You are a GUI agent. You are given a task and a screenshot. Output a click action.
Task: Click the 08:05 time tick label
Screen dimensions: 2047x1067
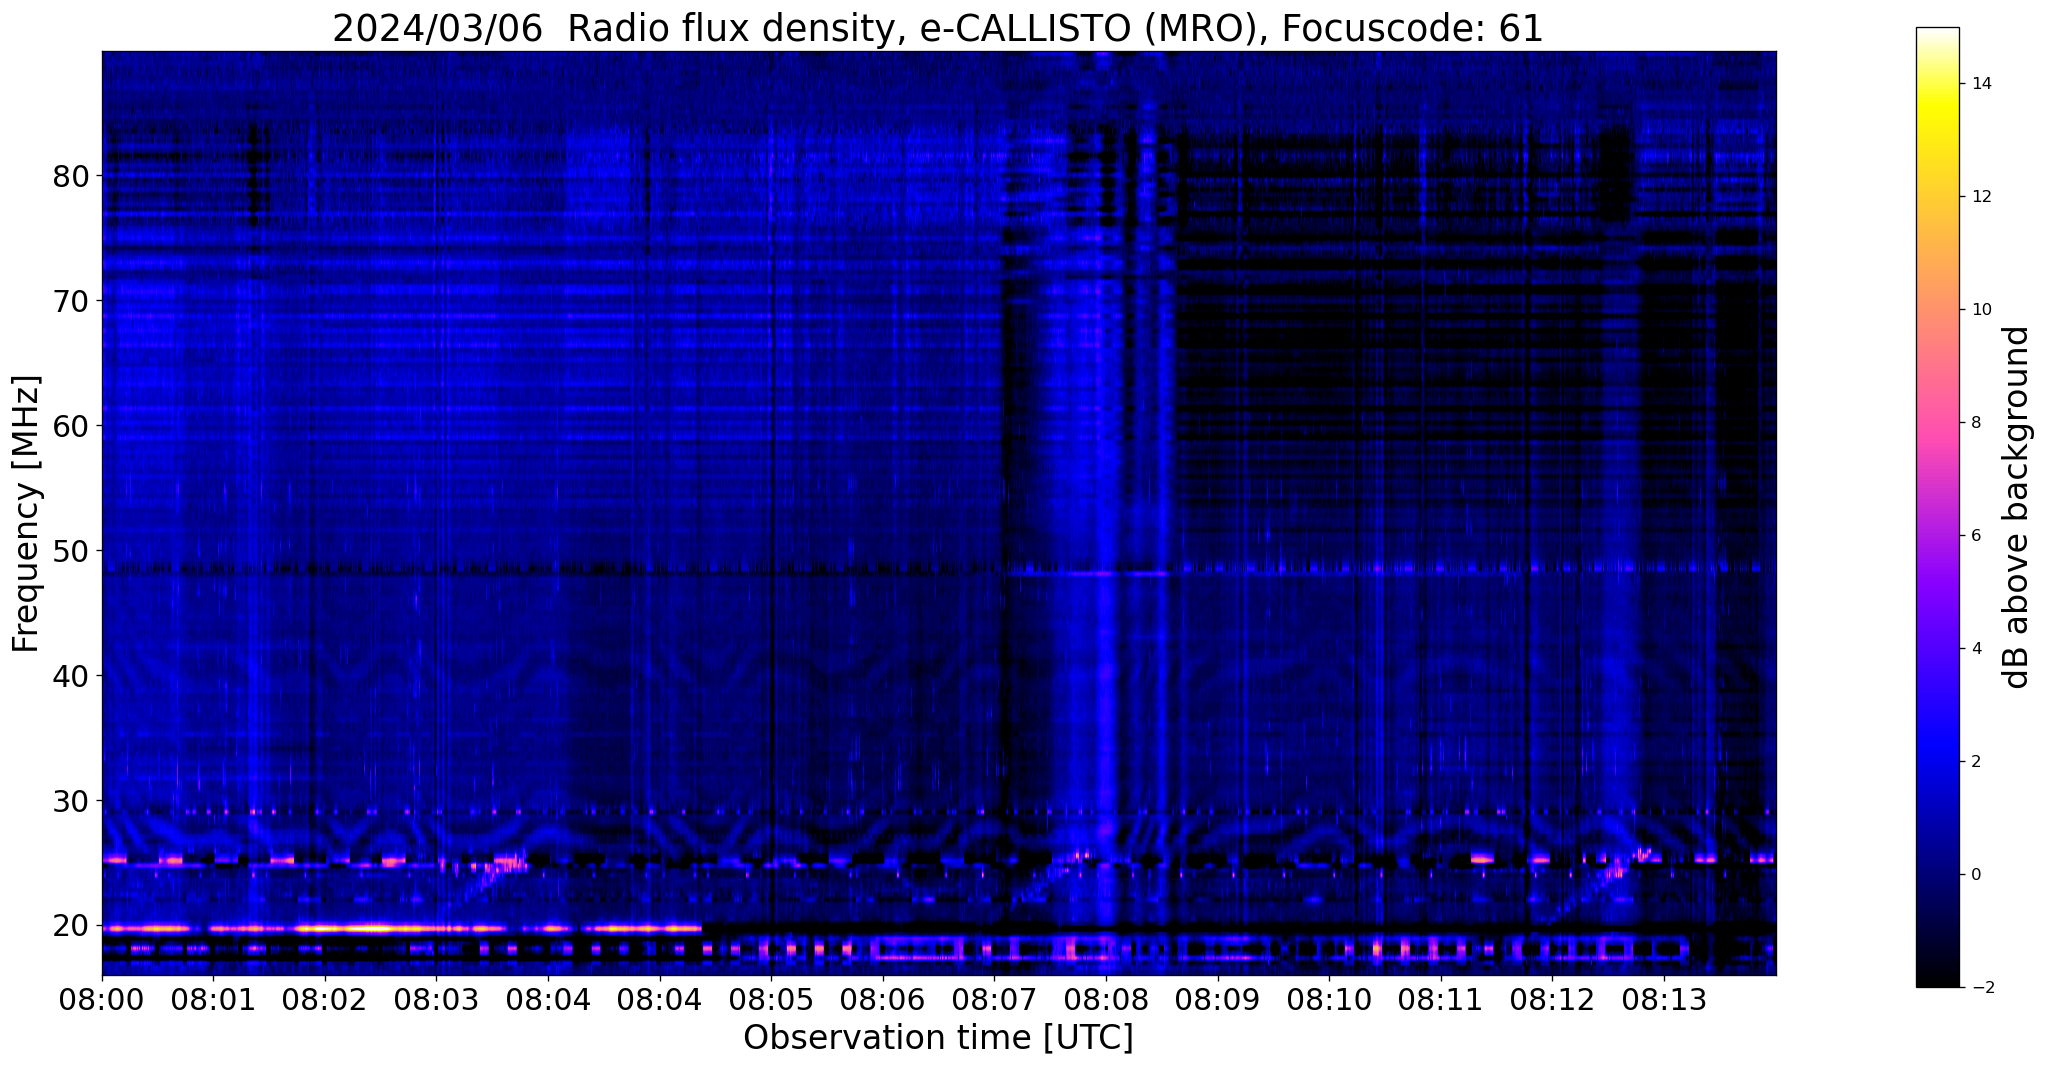(x=770, y=1000)
